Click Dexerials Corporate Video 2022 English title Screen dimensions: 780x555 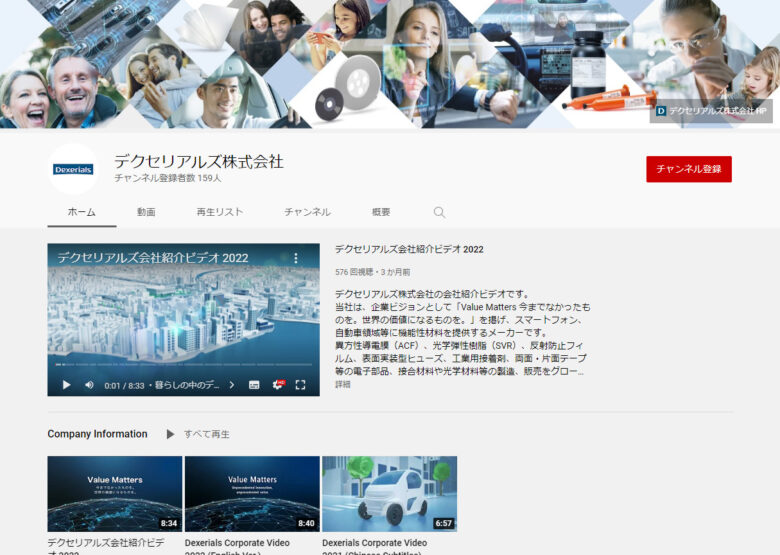click(x=237, y=547)
